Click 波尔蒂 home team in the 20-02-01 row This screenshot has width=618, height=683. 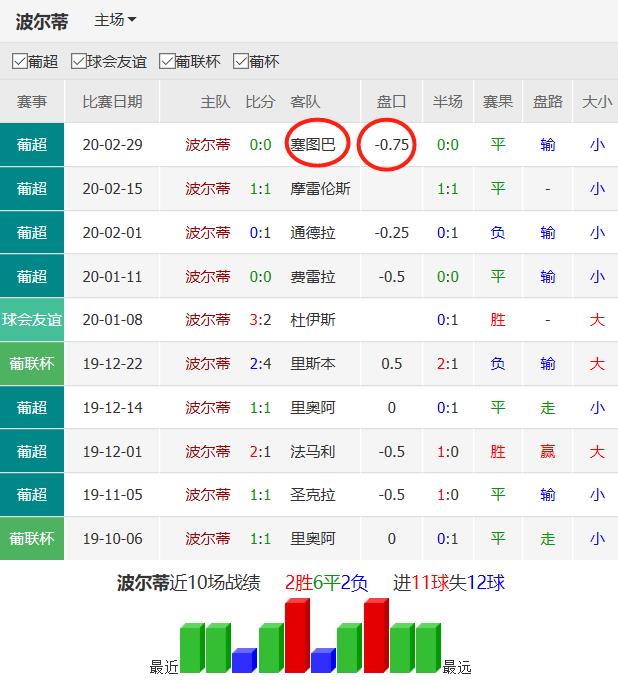tap(208, 233)
